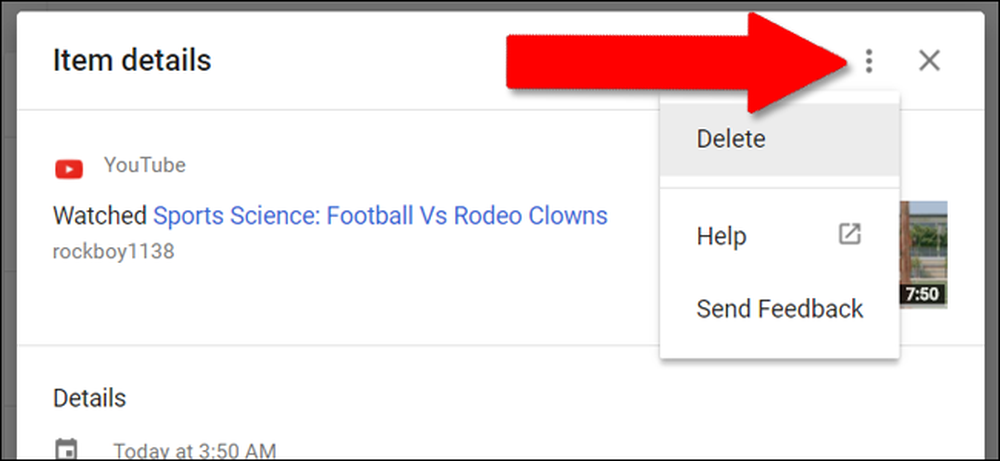1000x461 pixels.
Task: Open the video thumbnail preview
Action: (923, 254)
